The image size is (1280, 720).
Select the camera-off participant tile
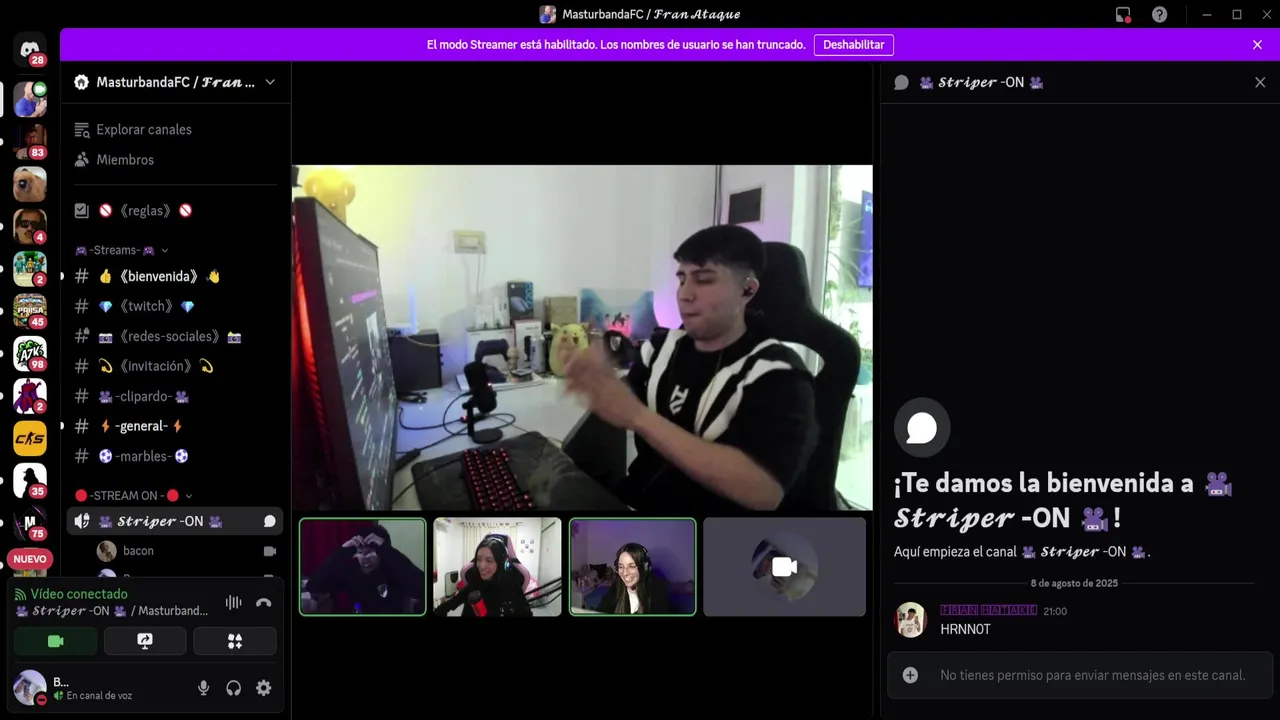785,566
